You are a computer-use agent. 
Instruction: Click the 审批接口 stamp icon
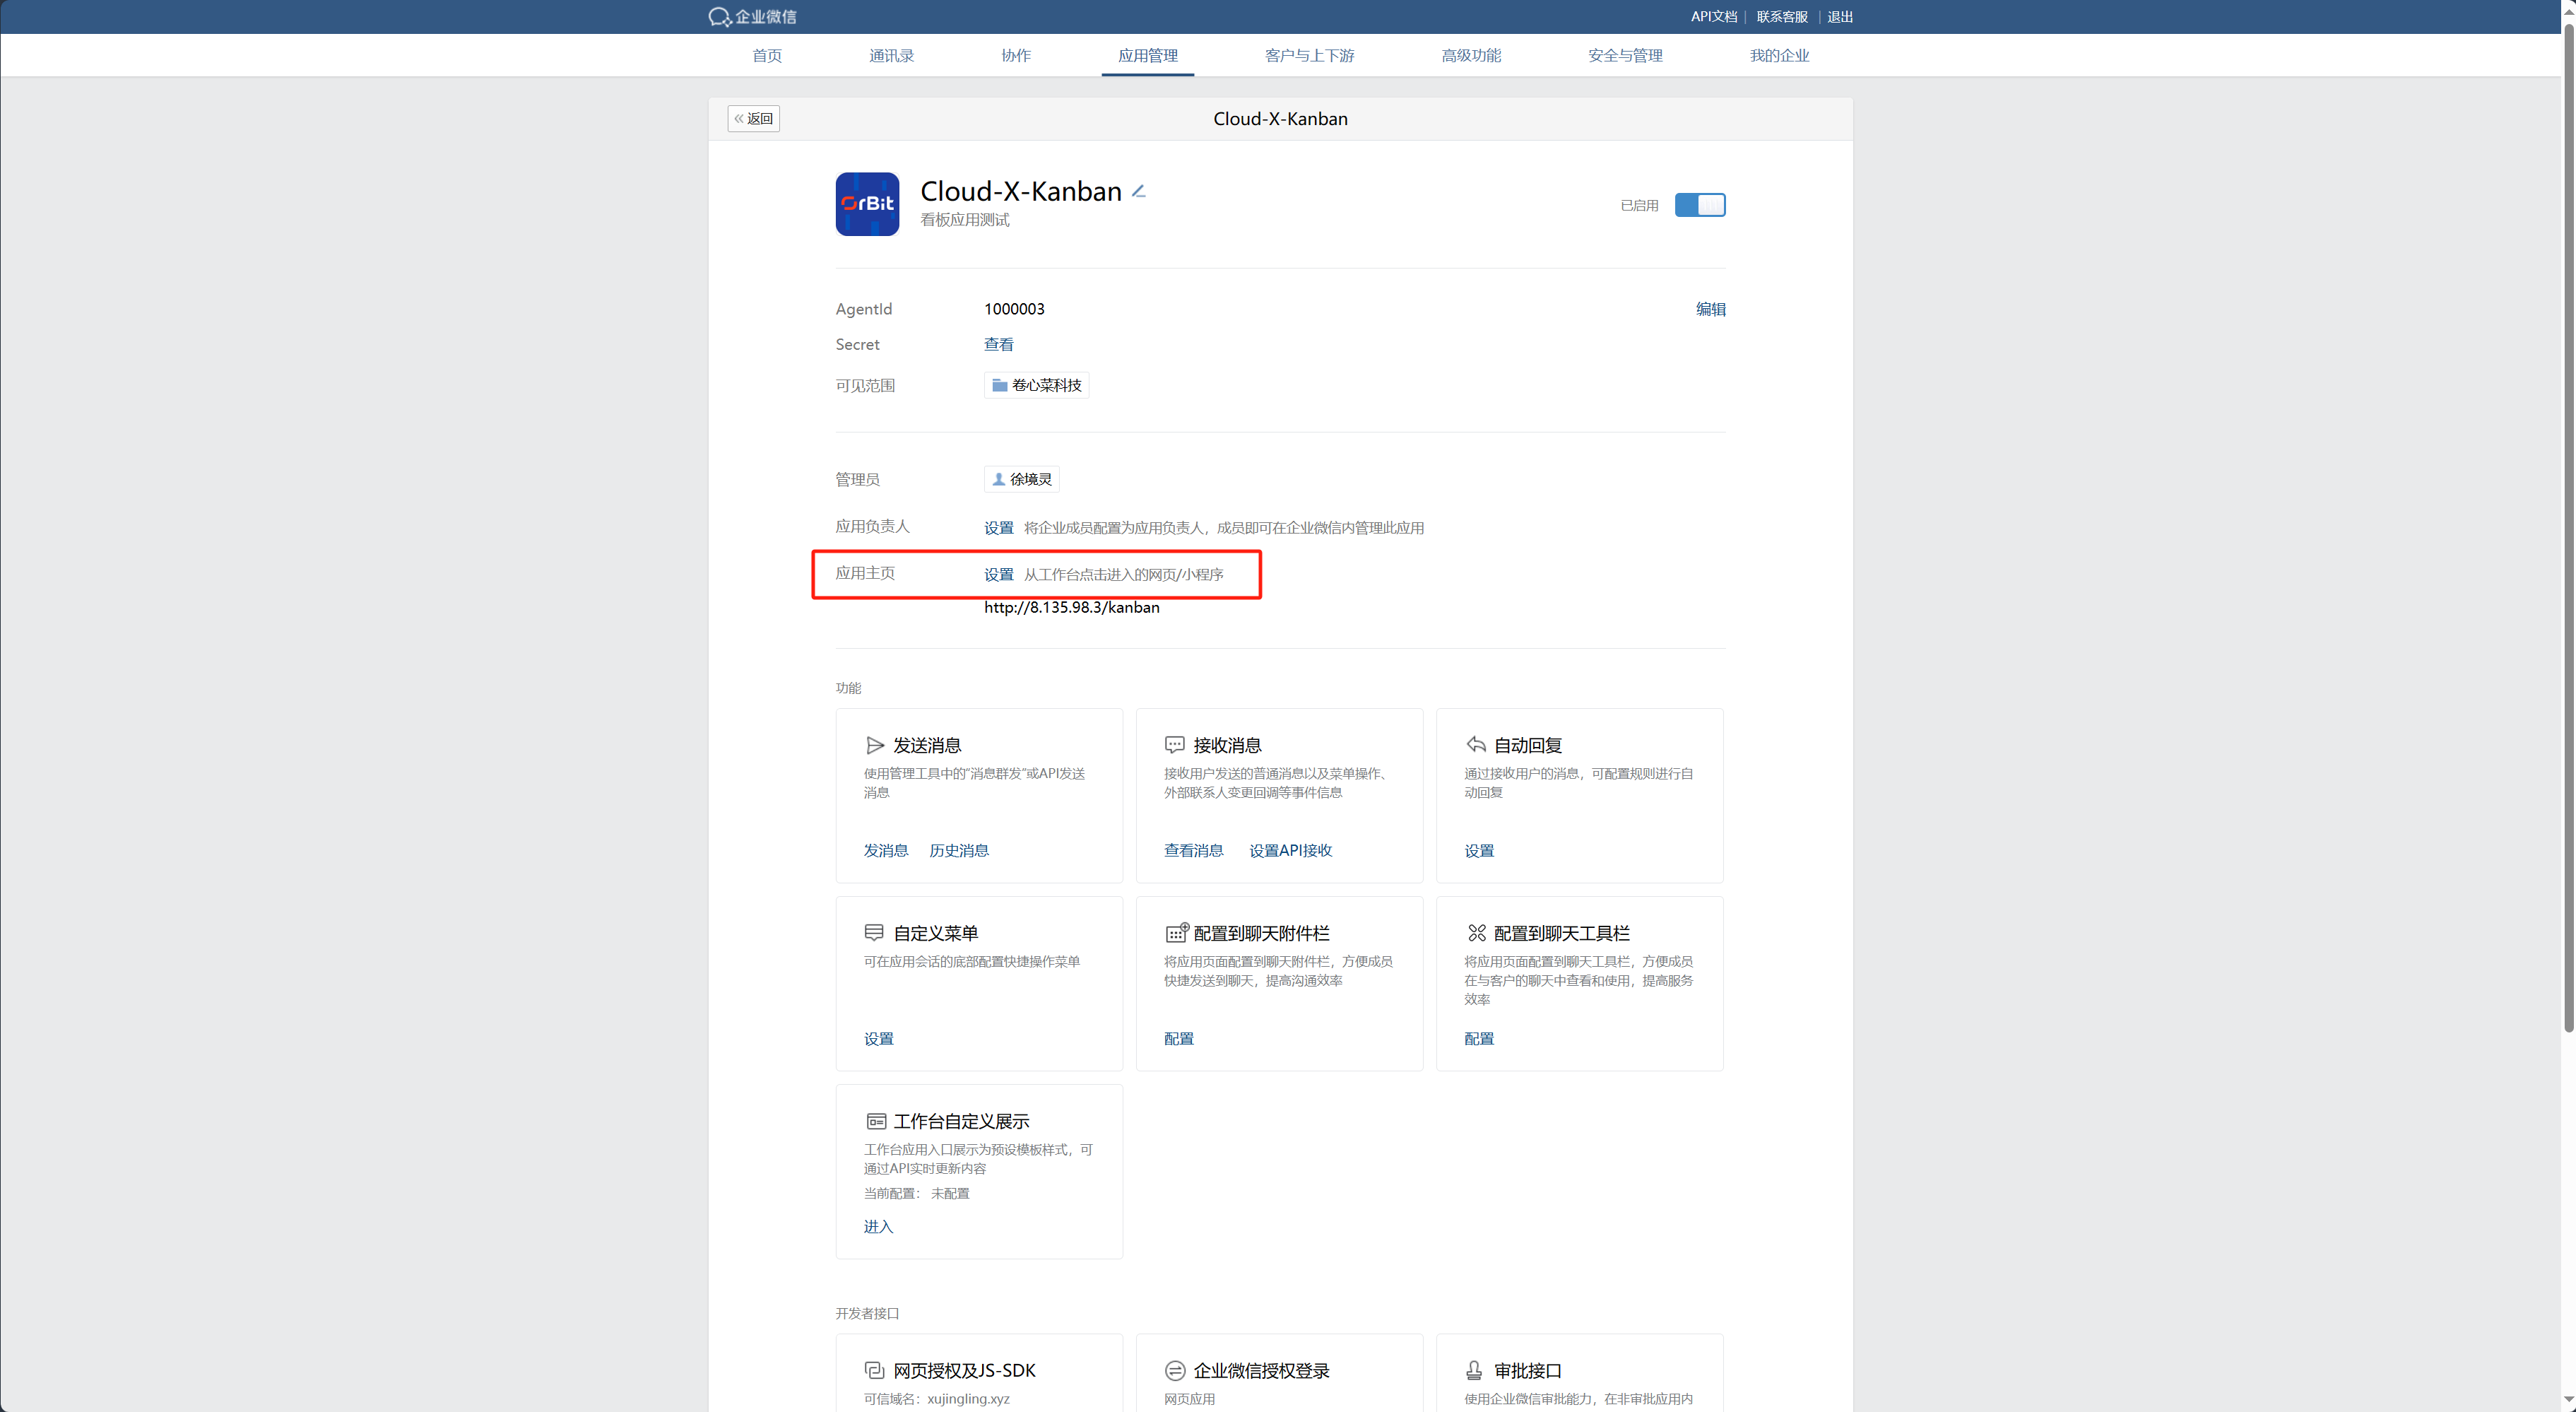[1474, 1370]
